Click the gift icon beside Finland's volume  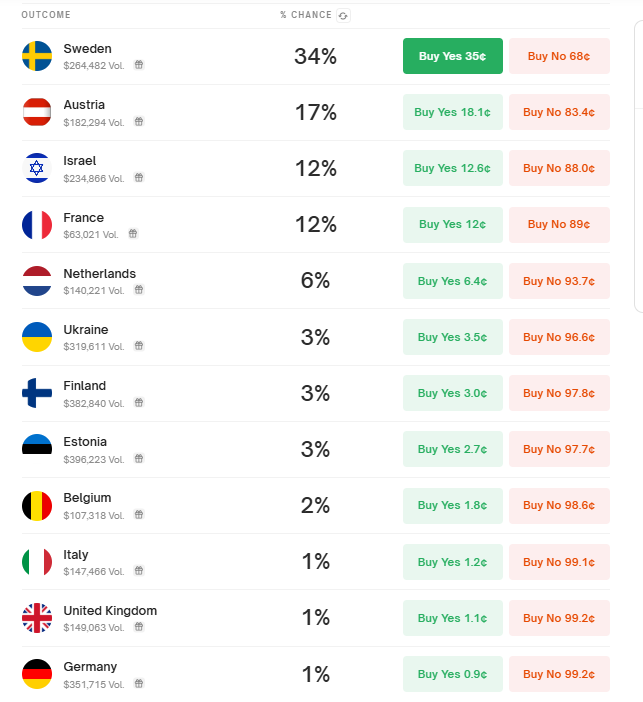139,402
